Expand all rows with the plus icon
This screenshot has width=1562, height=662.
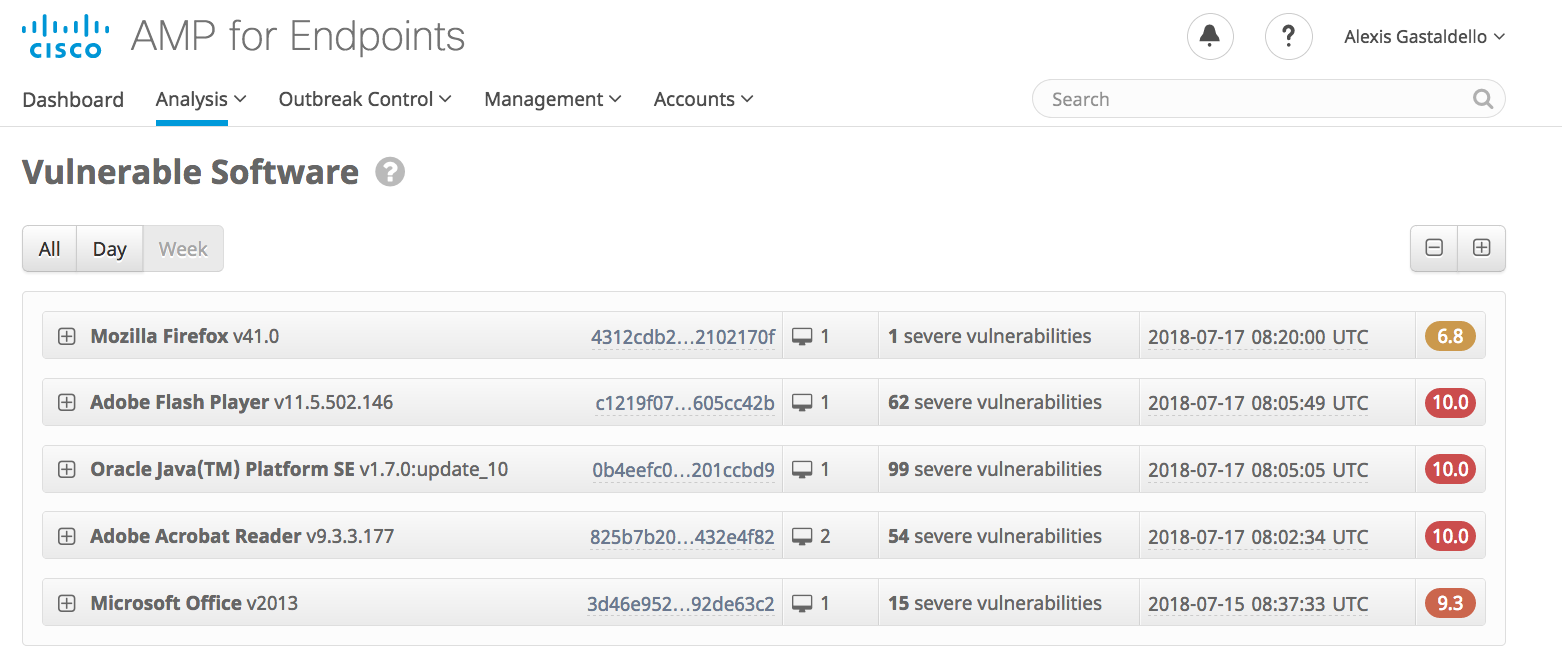(x=1481, y=249)
